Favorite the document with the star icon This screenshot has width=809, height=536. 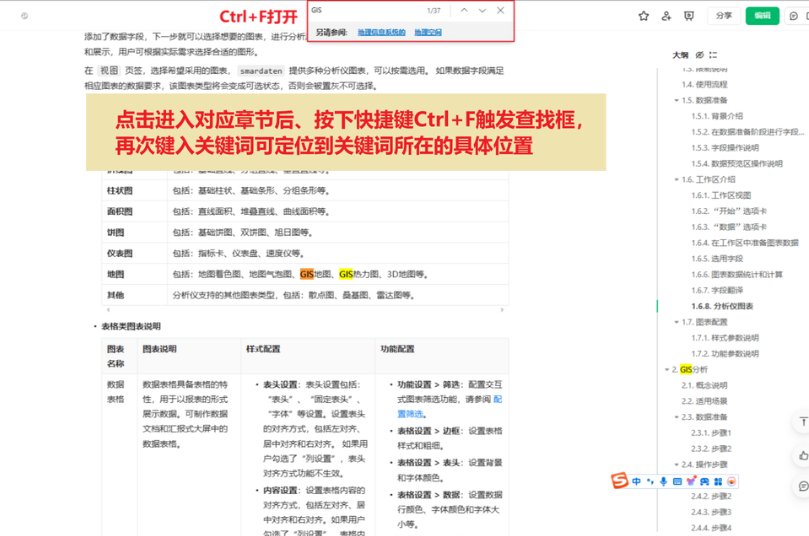pos(643,16)
